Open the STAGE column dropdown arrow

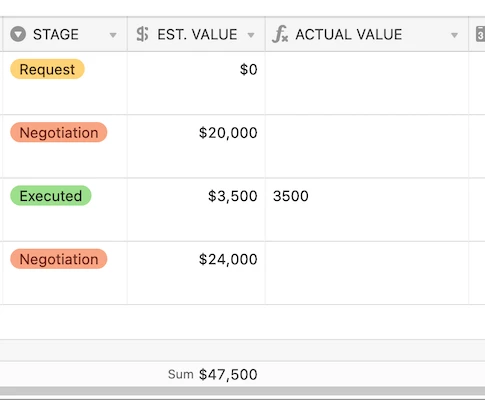pos(113,35)
